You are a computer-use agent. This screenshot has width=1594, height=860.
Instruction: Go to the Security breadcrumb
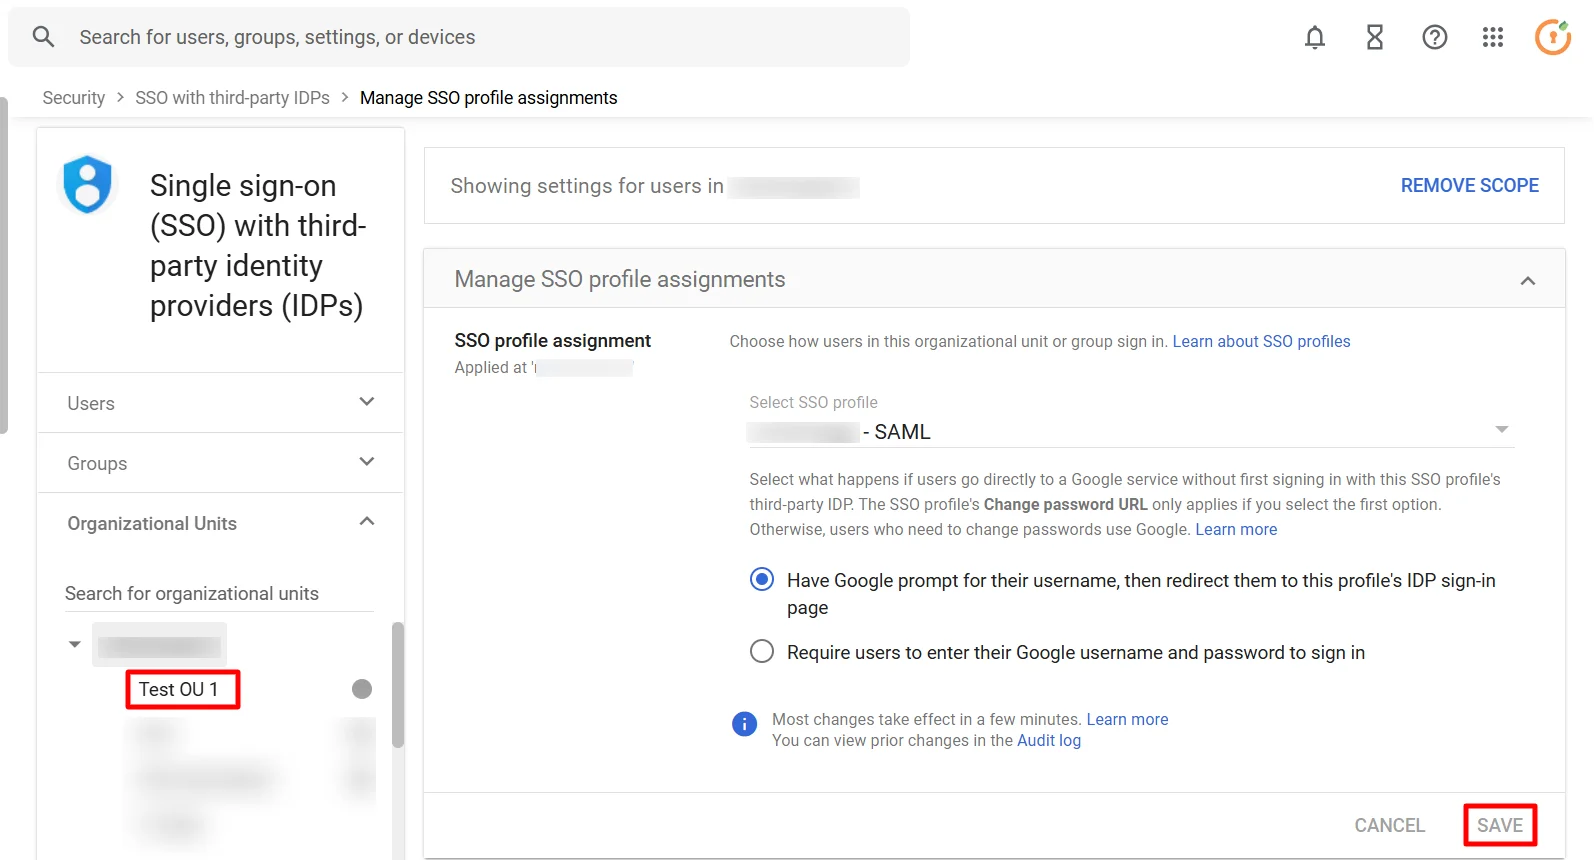(74, 98)
